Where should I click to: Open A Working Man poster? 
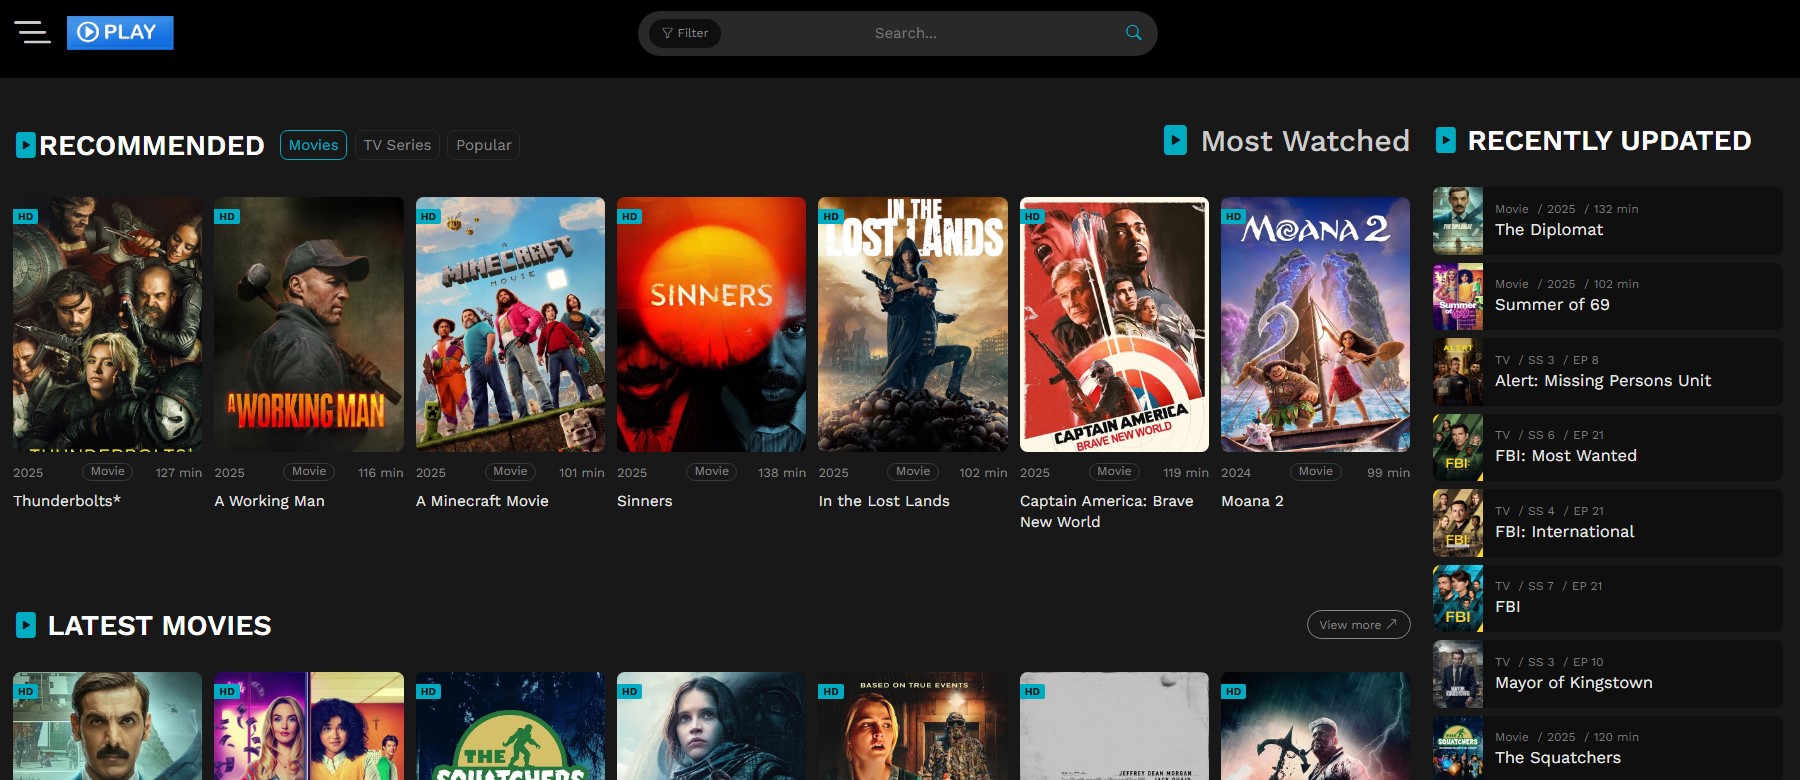pyautogui.click(x=309, y=324)
